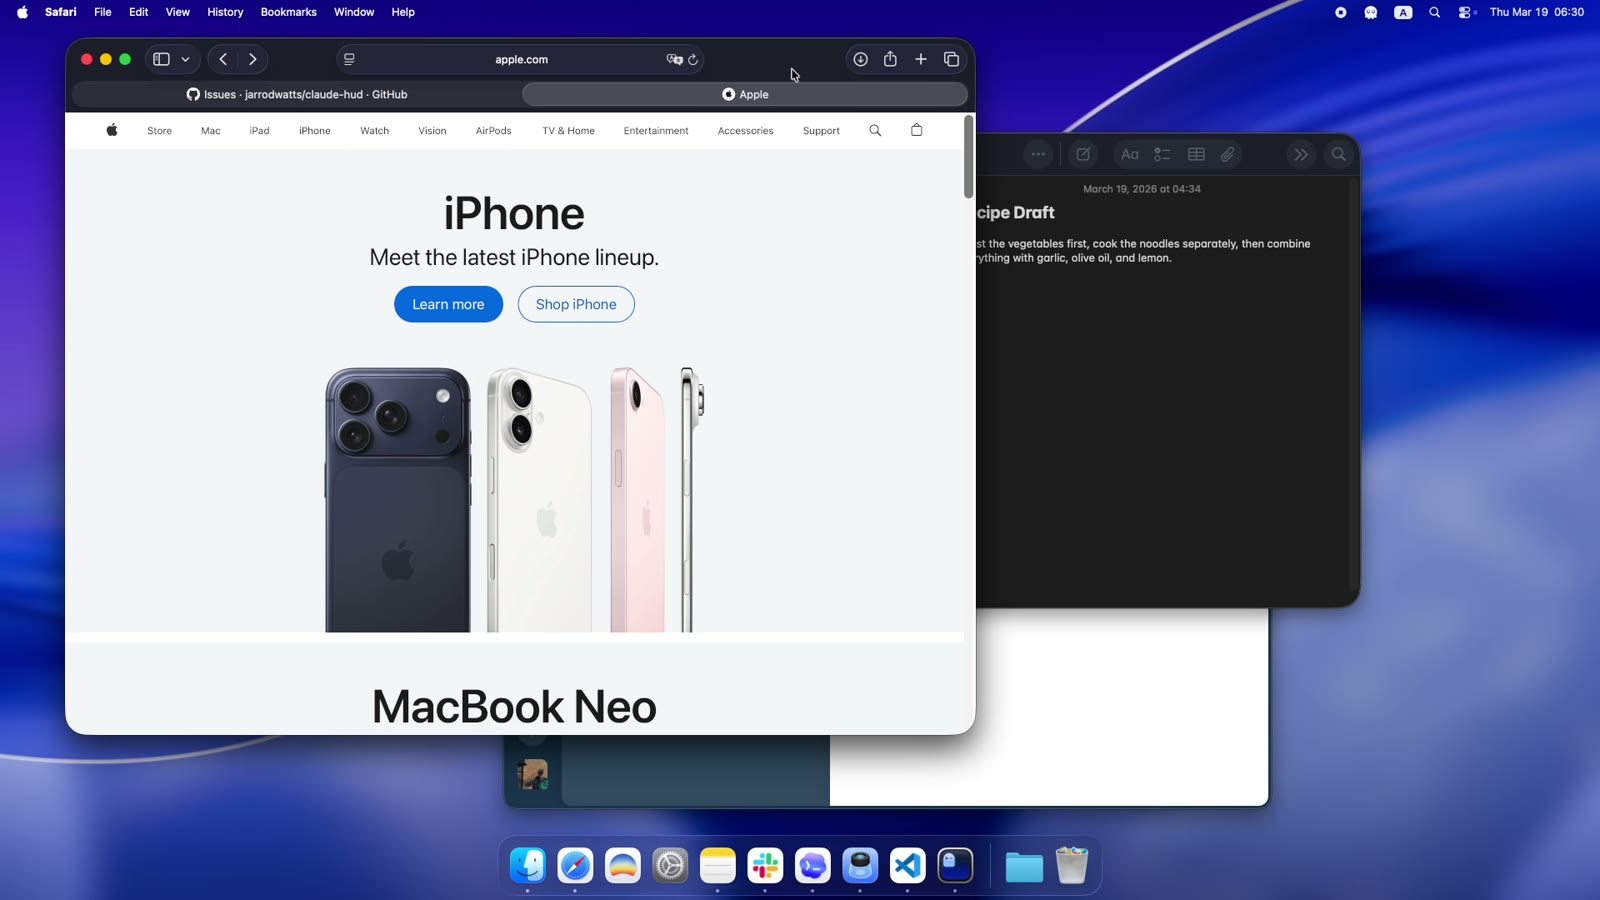Viewport: 1600px width, 900px height.
Task: Search apple.com with the magnifier icon
Action: click(875, 130)
